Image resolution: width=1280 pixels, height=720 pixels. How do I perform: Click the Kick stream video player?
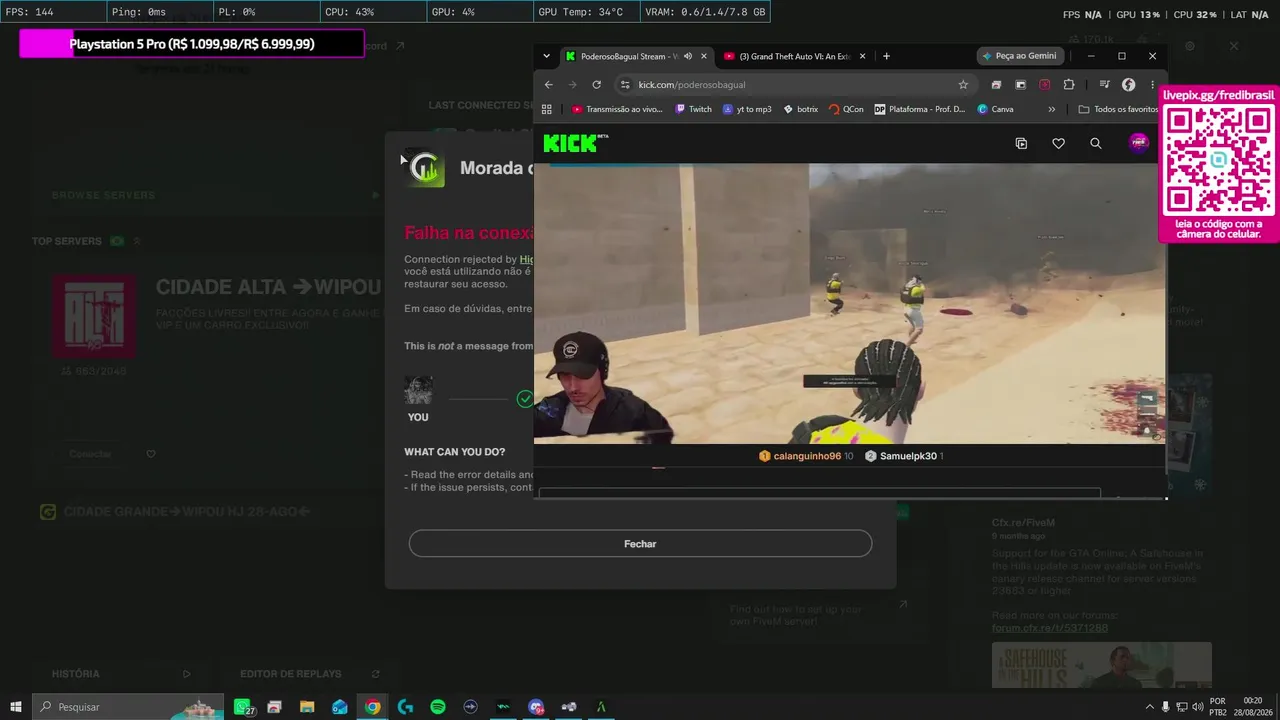coord(850,303)
